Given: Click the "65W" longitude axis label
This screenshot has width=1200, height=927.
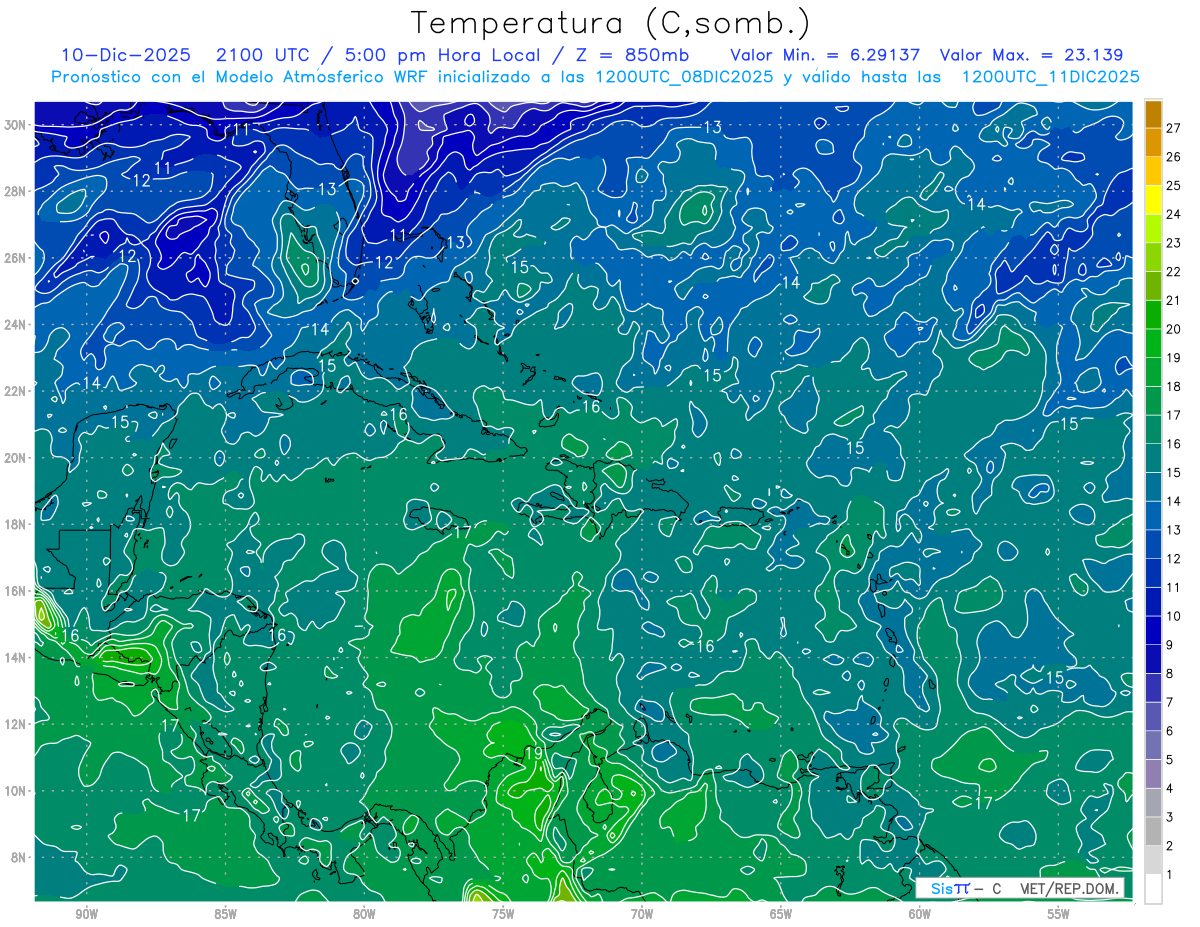Looking at the screenshot, I should click(781, 914).
